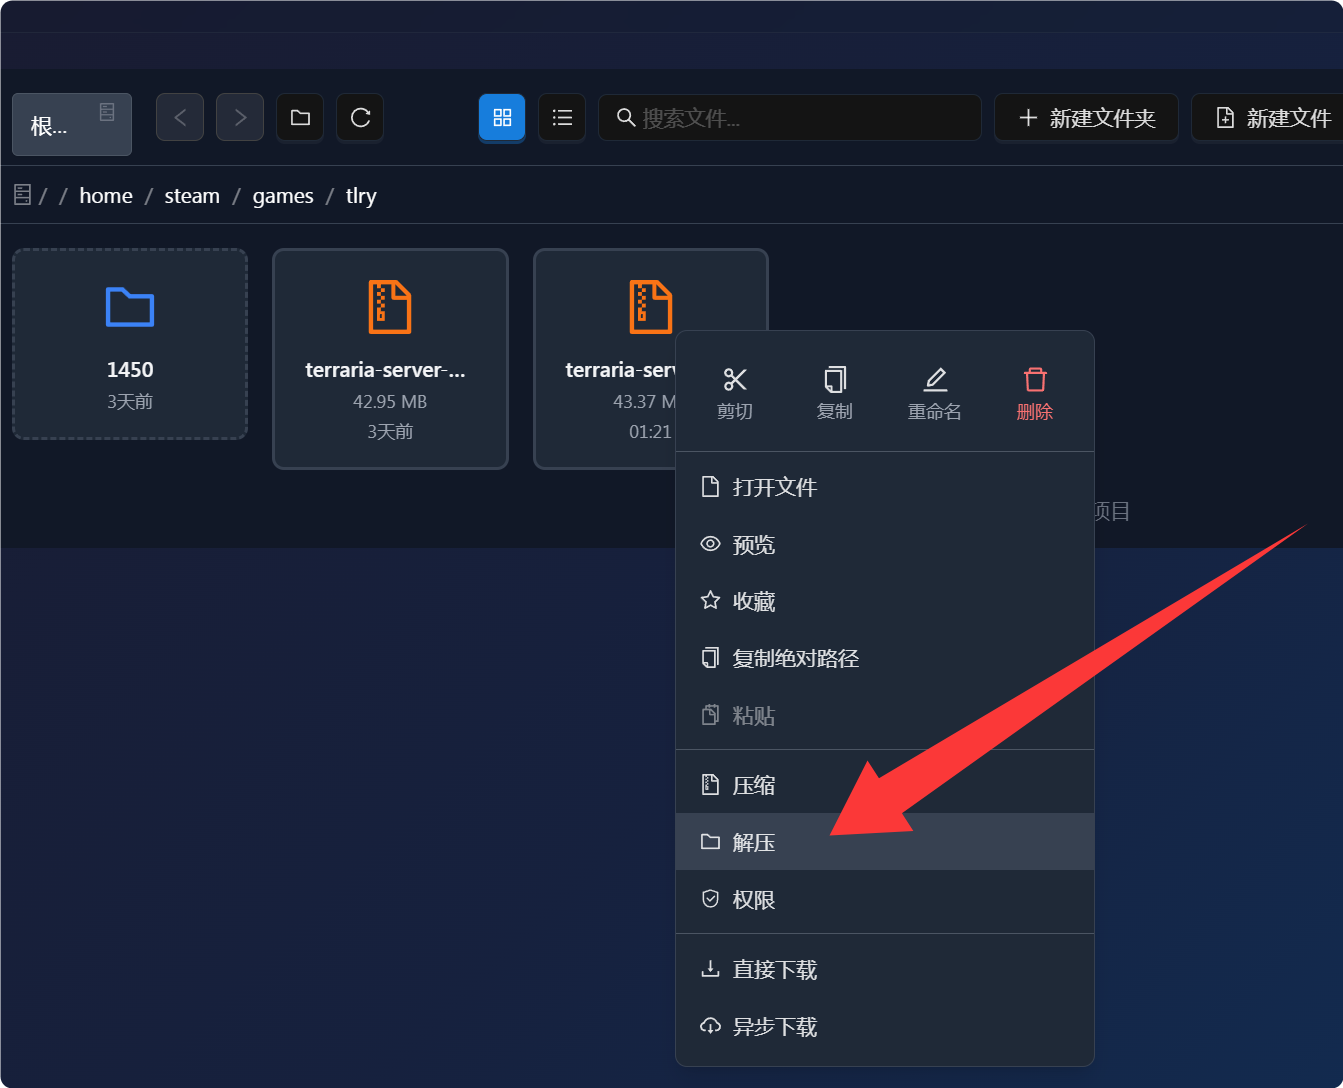Click the 新建文件 (New file) button
The width and height of the screenshot is (1343, 1088).
[x=1270, y=118]
